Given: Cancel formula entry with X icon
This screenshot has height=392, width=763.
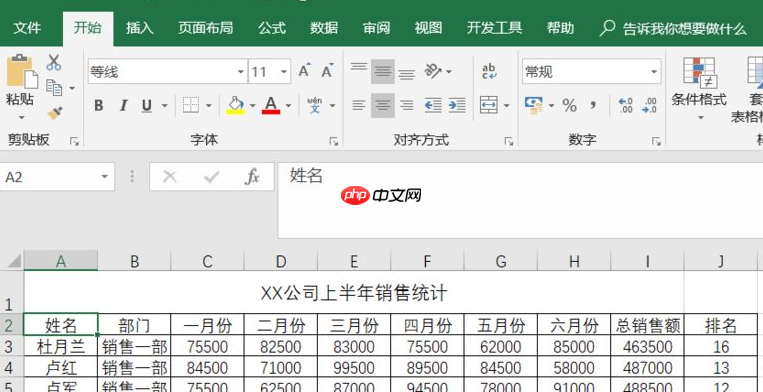Looking at the screenshot, I should point(169,177).
